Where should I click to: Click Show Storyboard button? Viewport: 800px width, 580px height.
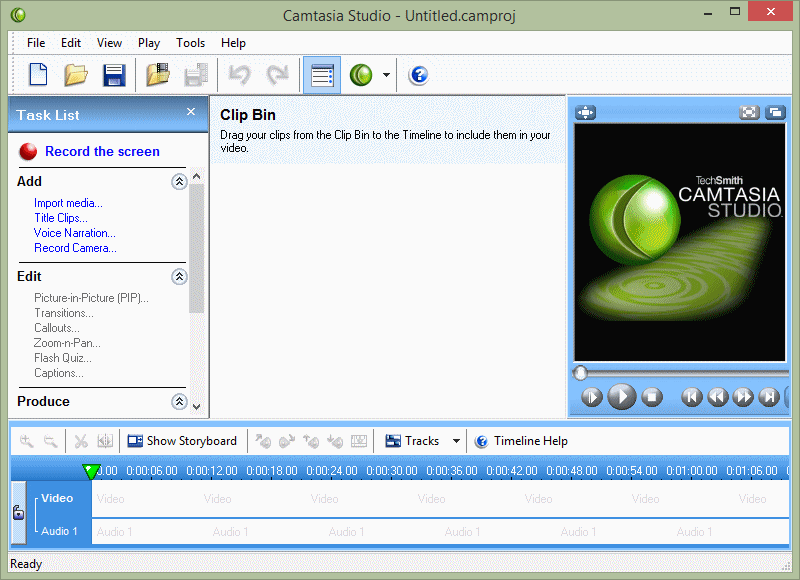[x=182, y=441]
